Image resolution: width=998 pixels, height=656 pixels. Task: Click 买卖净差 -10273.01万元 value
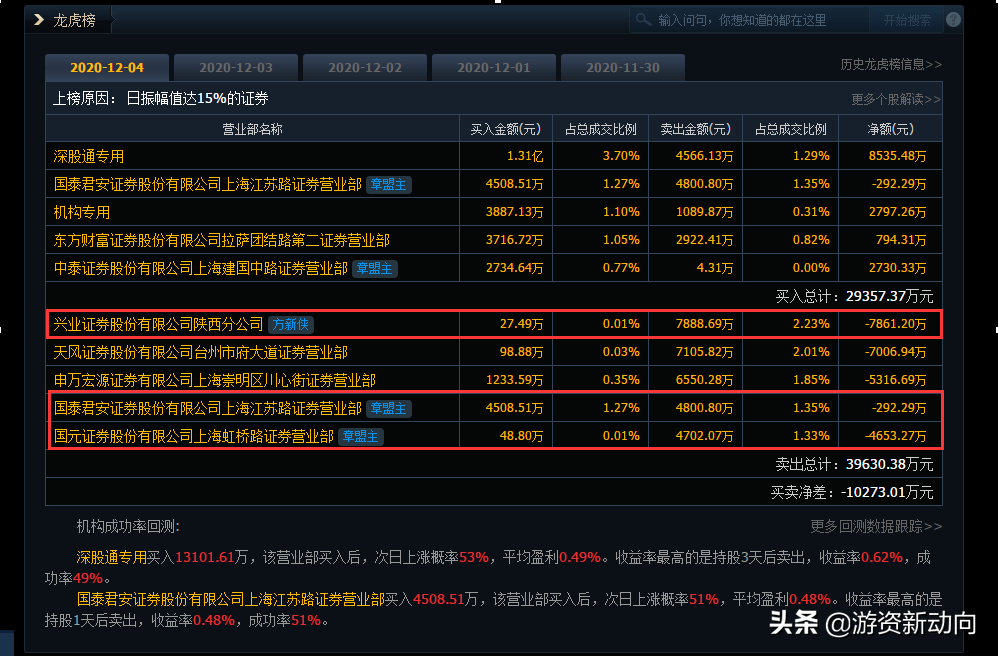pyautogui.click(x=852, y=492)
